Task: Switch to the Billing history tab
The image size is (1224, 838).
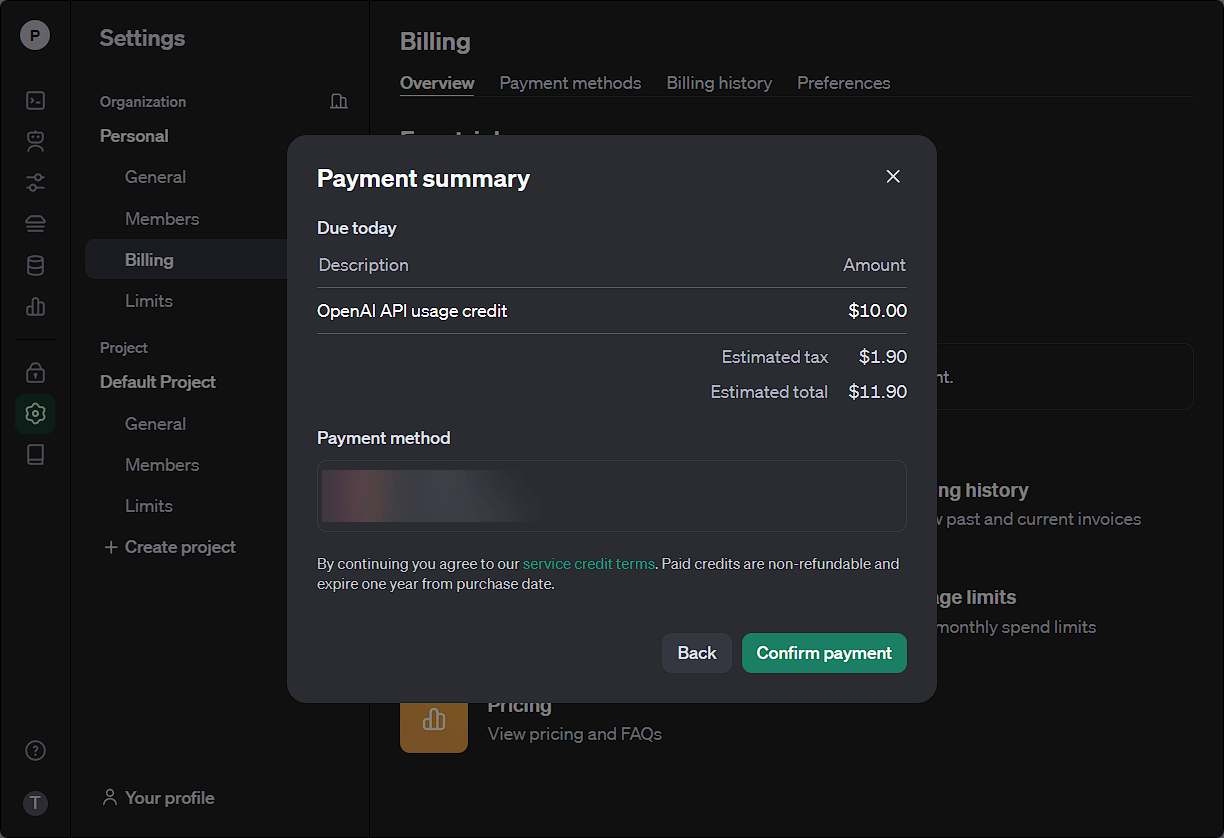Action: point(719,83)
